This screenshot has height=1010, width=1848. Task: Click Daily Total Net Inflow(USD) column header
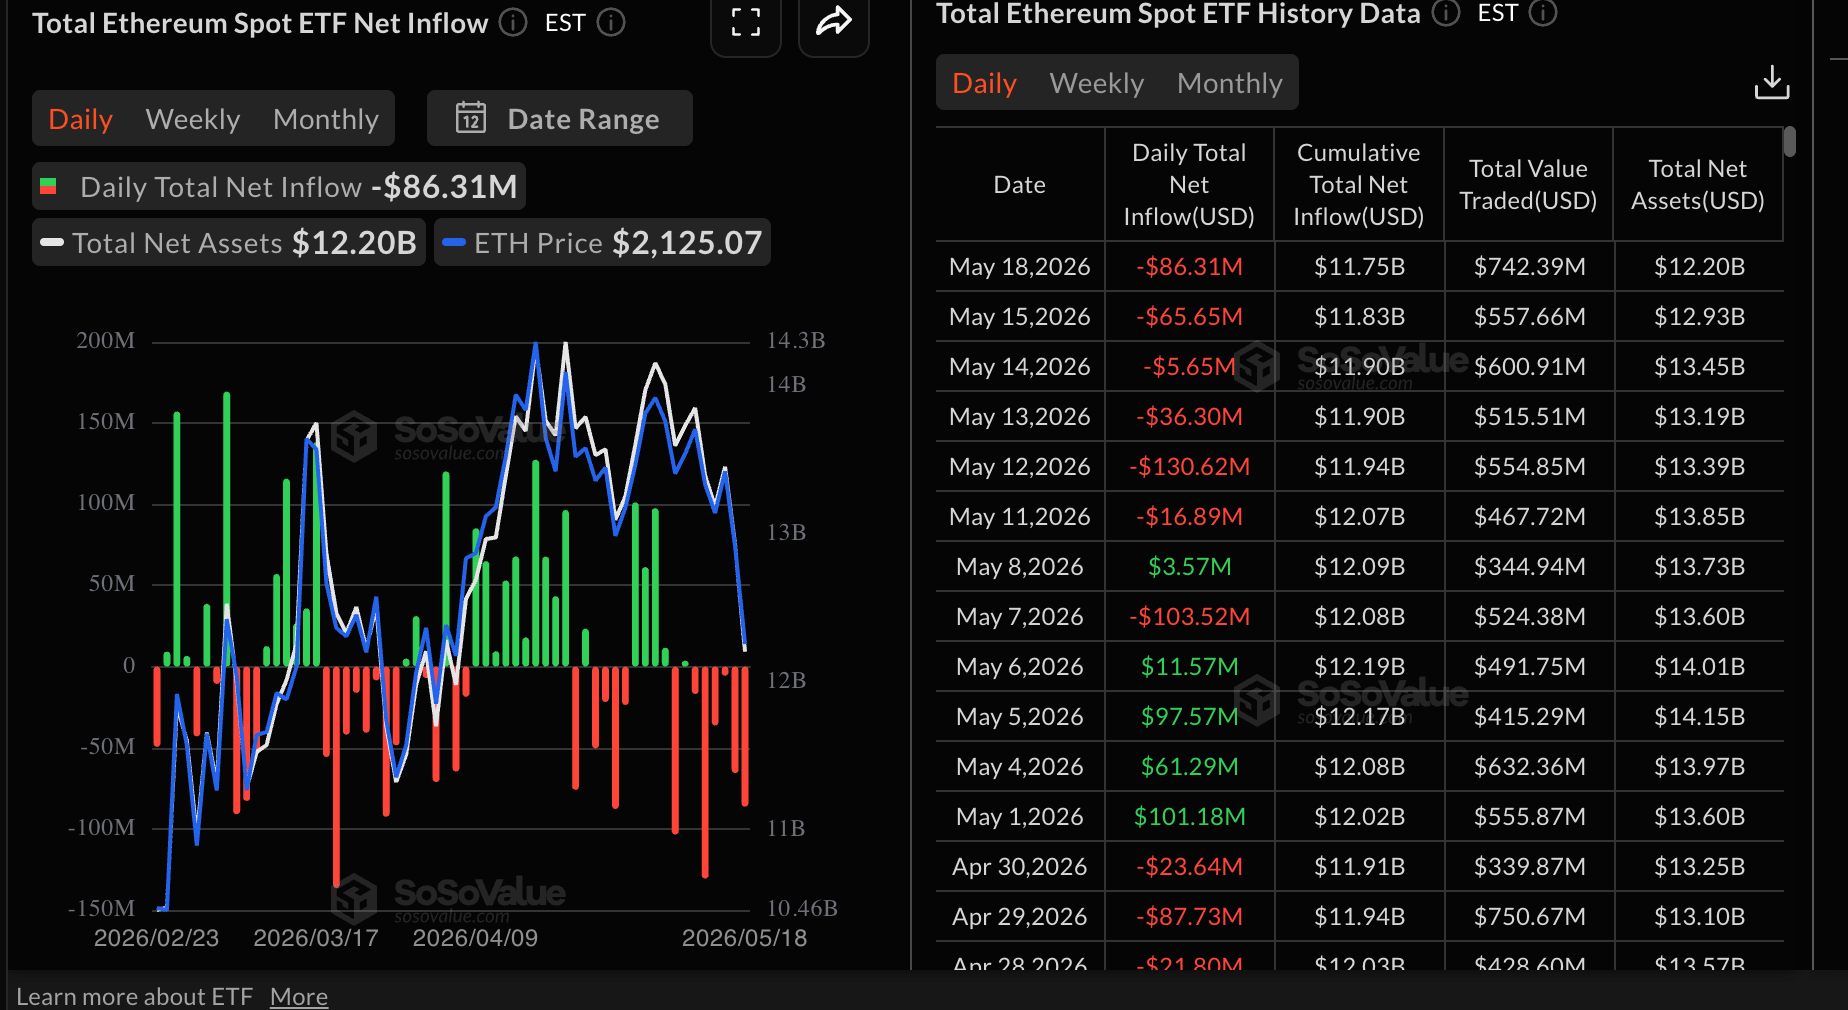[1189, 184]
